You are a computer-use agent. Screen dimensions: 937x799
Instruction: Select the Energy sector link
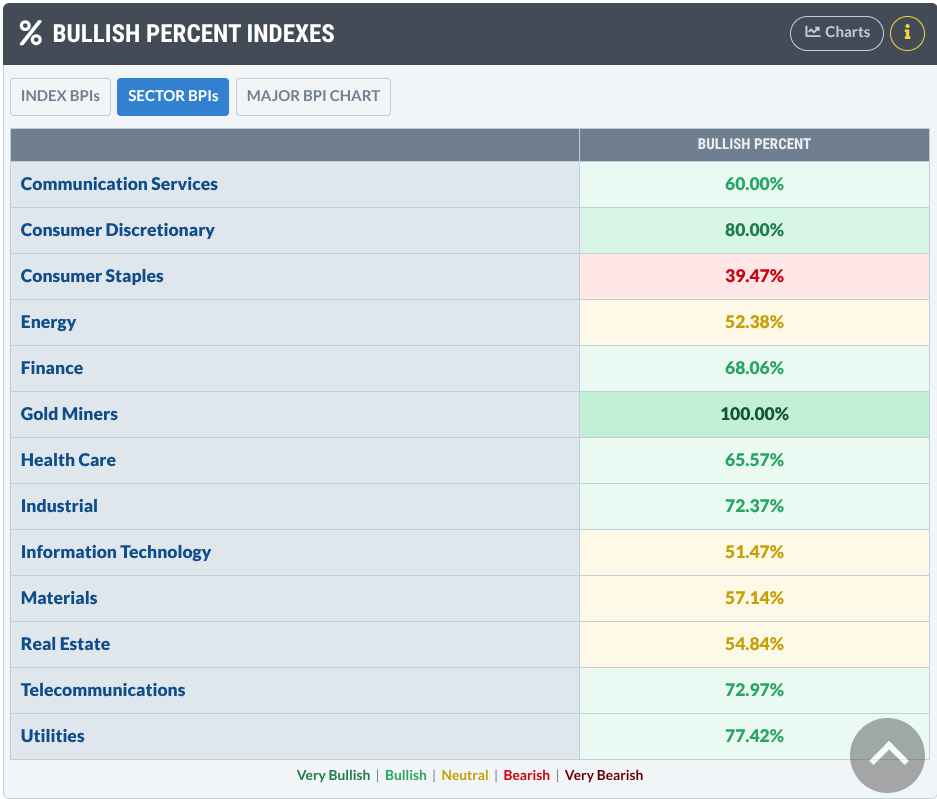coord(48,322)
